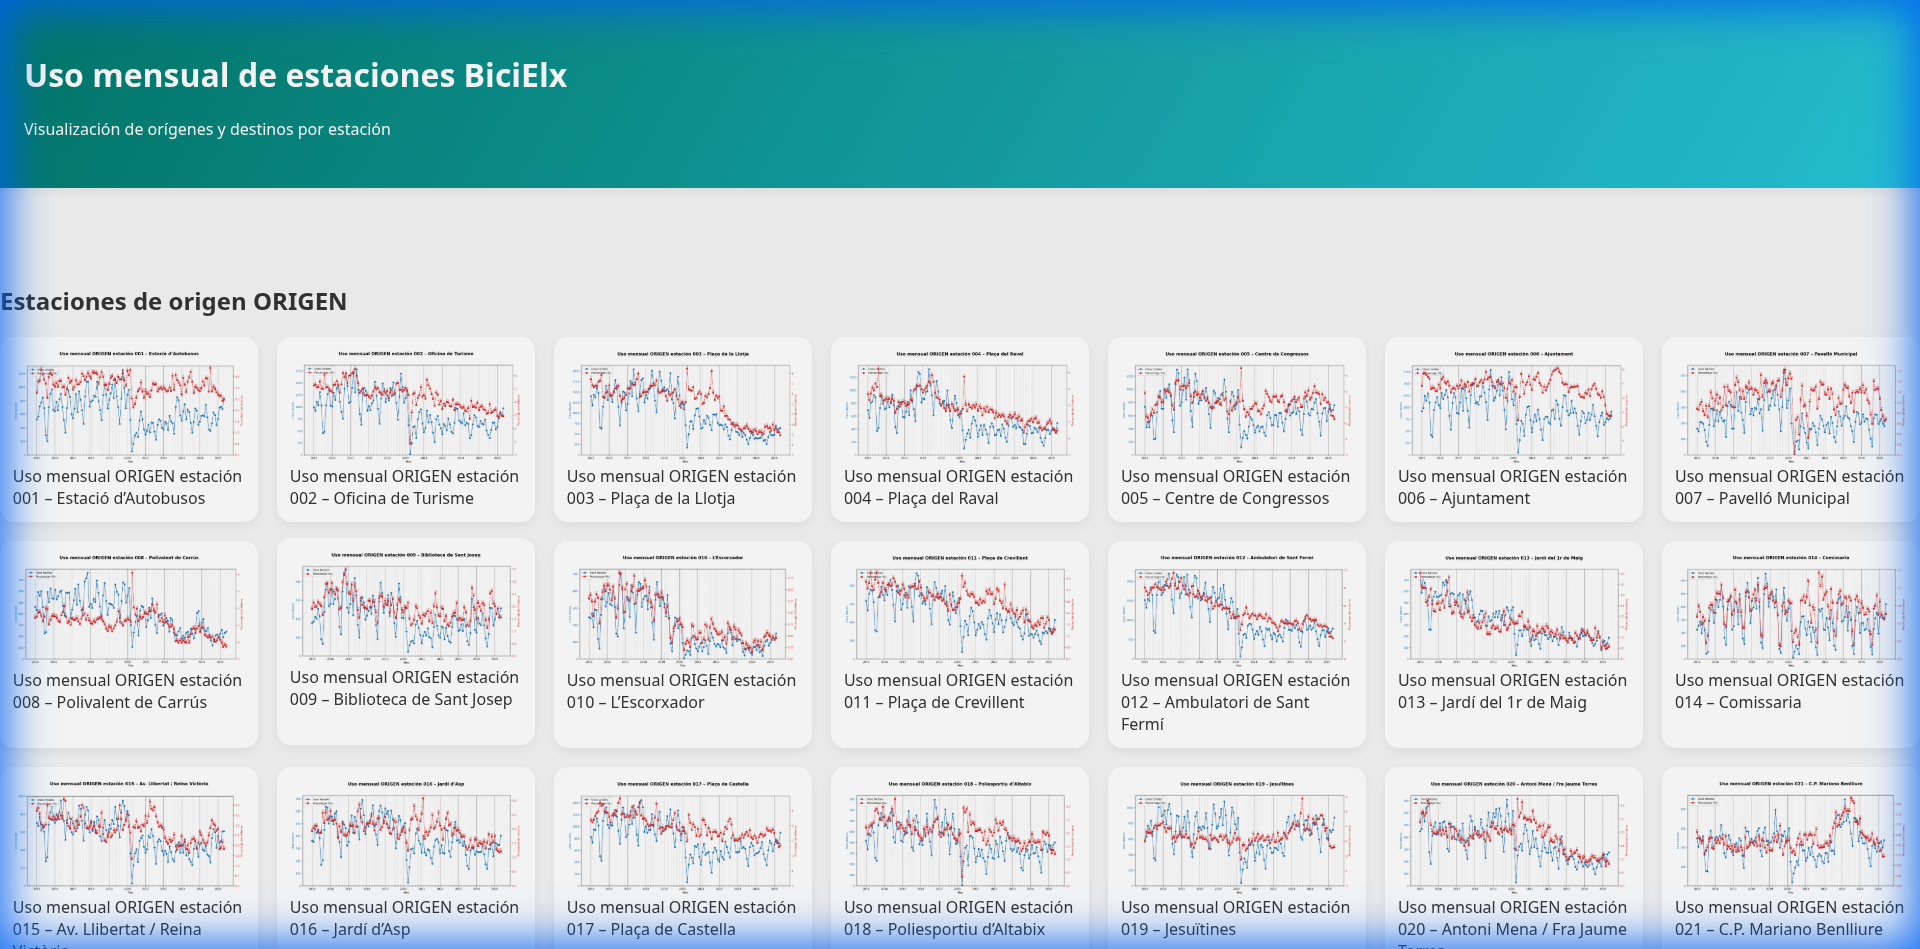Open the 021 C.P. Mariano Benlliure chart

(x=1791, y=834)
